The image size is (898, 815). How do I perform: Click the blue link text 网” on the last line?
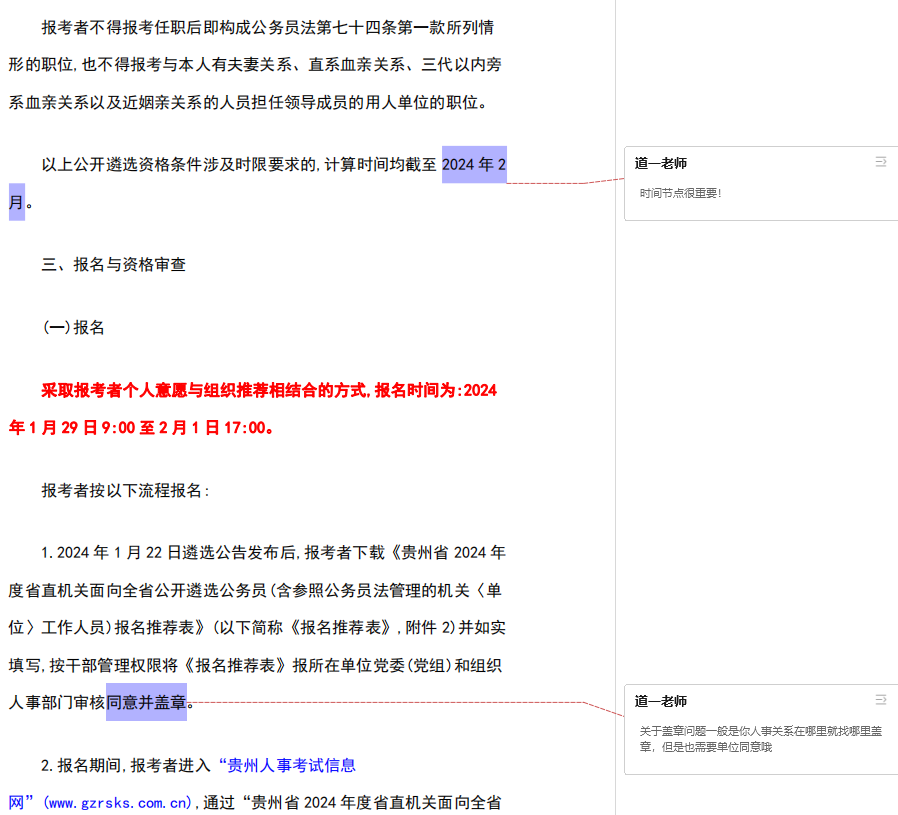point(23,803)
